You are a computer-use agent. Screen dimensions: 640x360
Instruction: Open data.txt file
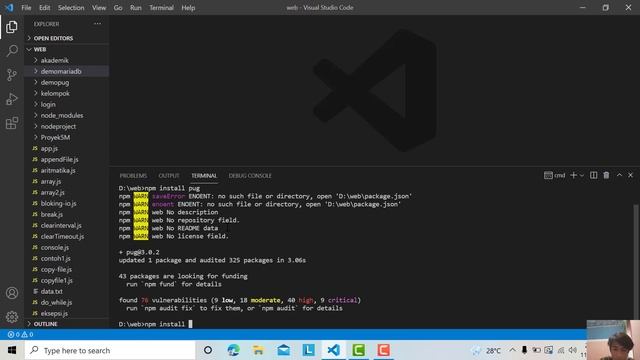67,291
